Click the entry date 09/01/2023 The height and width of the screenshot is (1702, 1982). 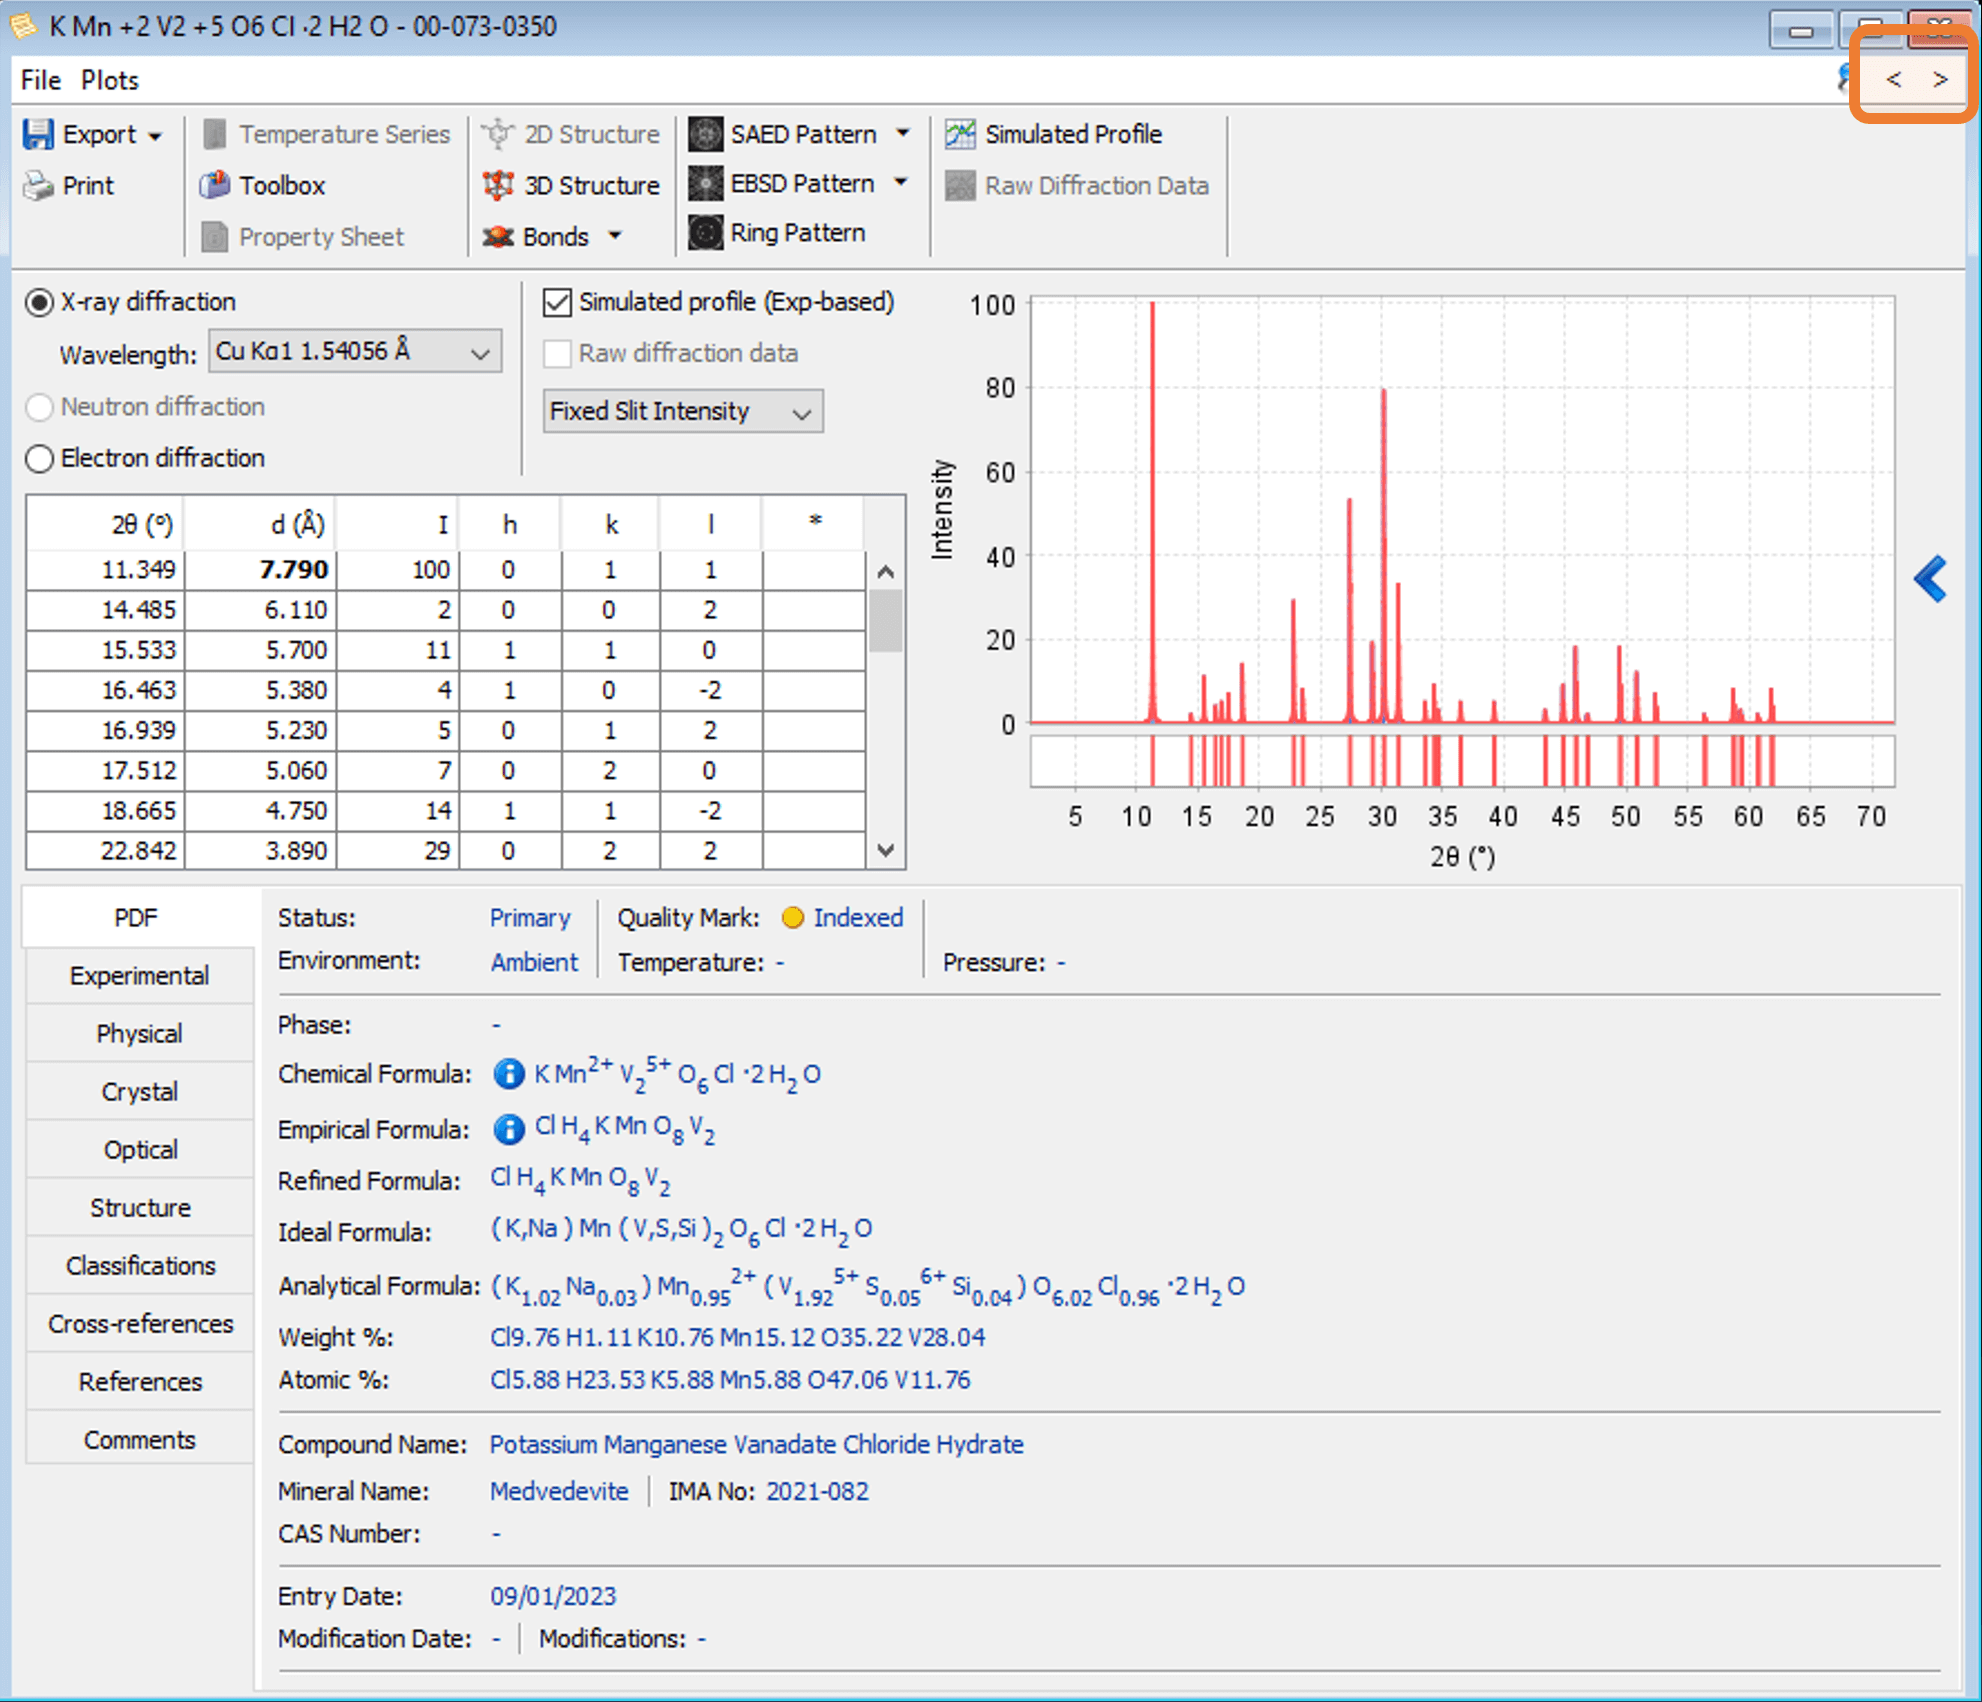pos(553,1597)
